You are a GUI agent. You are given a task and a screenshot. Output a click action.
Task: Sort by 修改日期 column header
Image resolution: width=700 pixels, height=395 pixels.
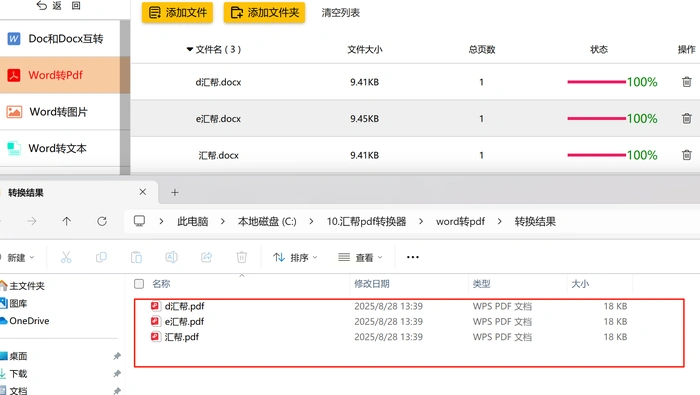point(371,284)
